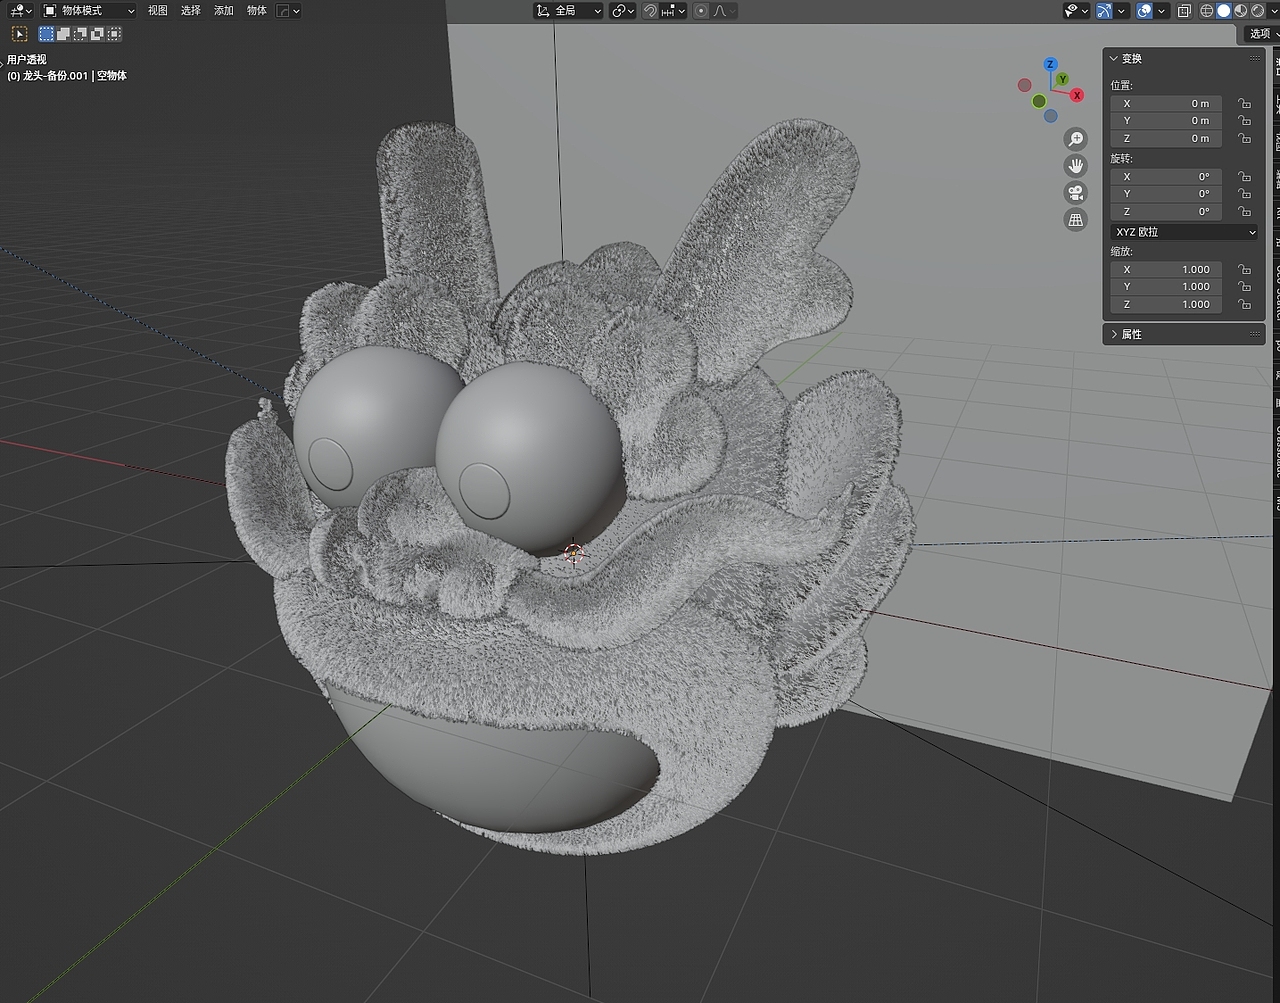Toggle X-ray mode
Viewport: 1280px width, 1003px height.
point(1184,10)
